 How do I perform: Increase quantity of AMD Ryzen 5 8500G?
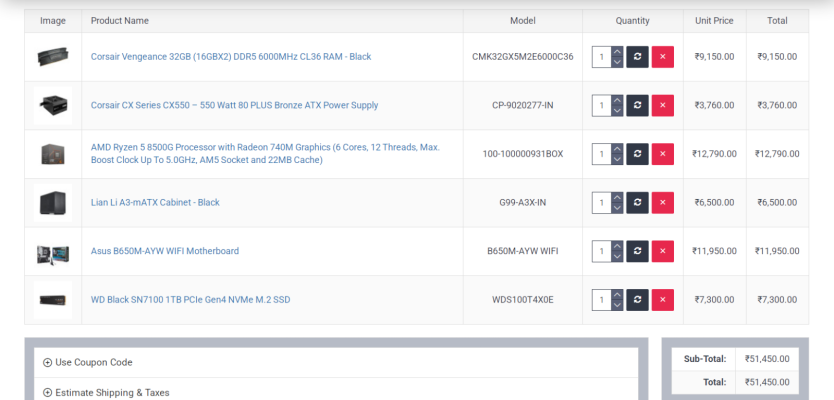point(617,149)
